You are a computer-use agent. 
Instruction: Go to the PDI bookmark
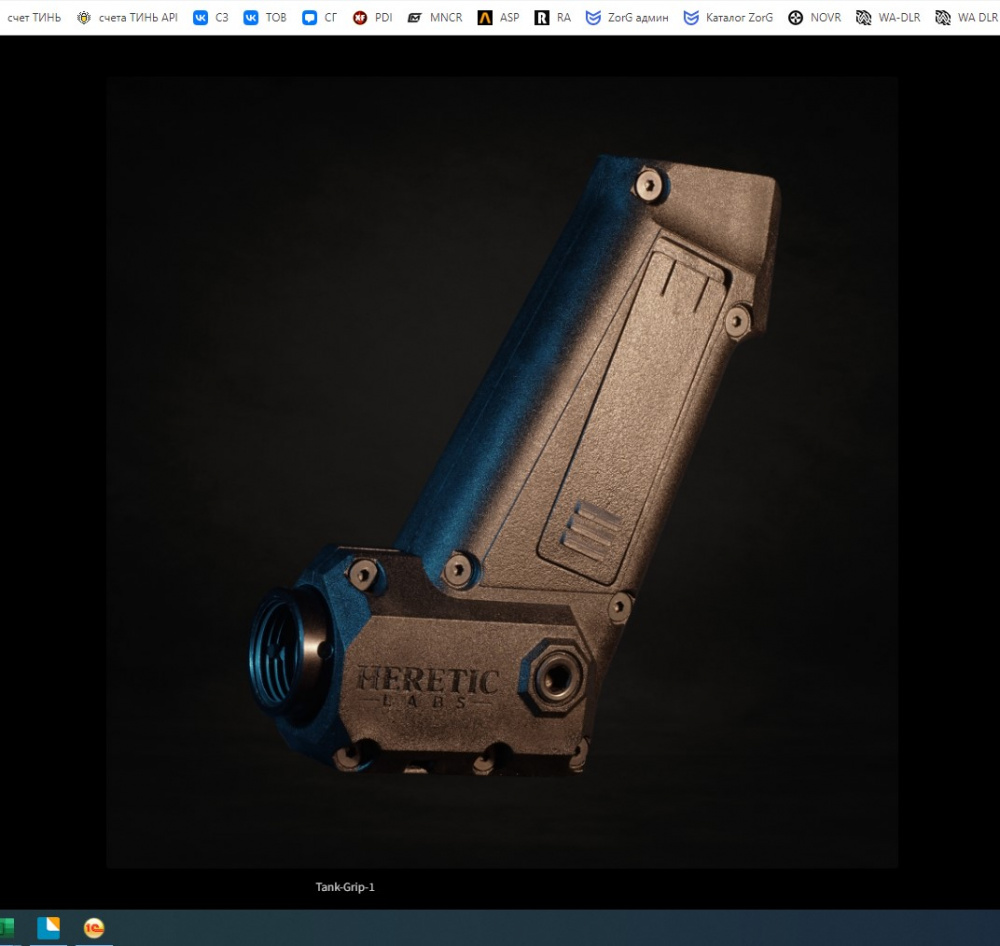(373, 17)
